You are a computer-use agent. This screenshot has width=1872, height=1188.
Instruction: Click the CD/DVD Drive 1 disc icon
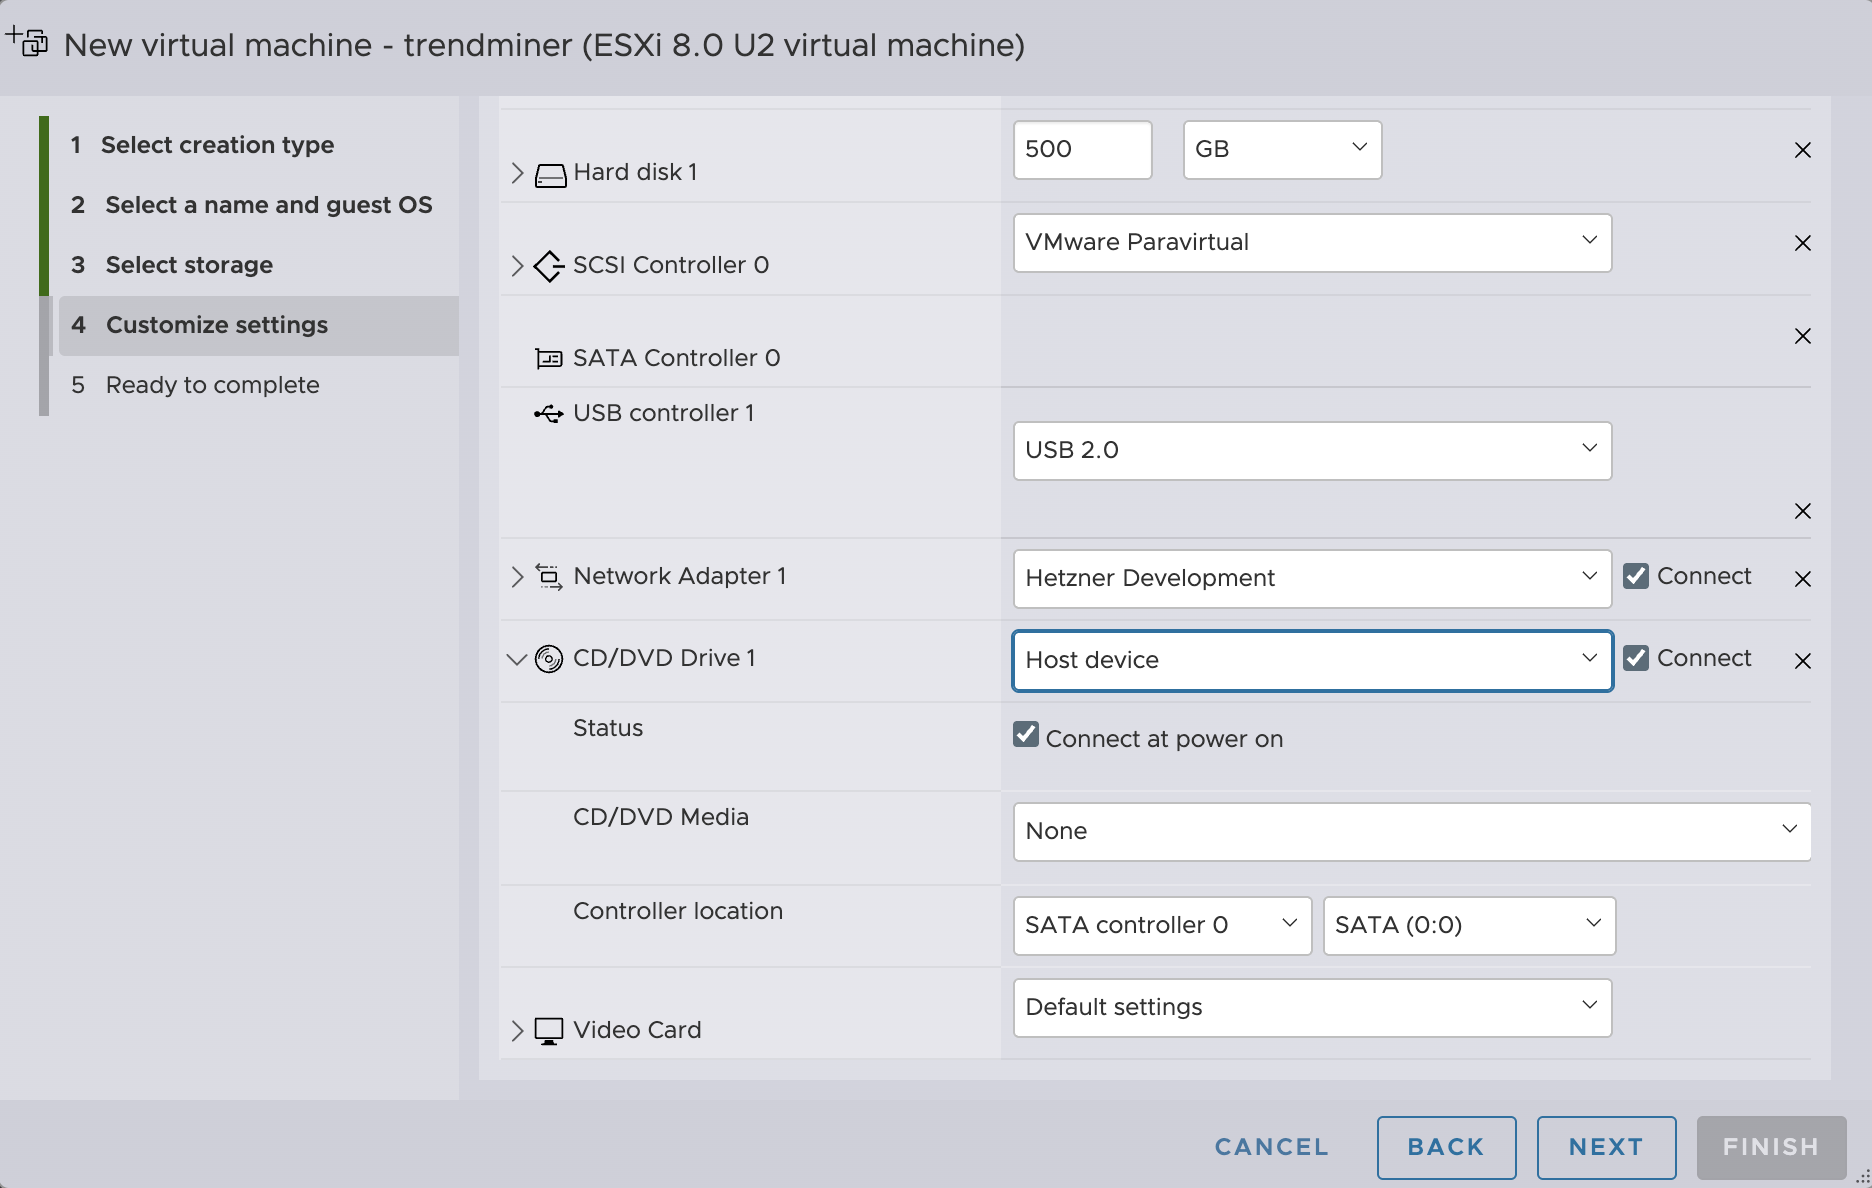pyautogui.click(x=548, y=658)
